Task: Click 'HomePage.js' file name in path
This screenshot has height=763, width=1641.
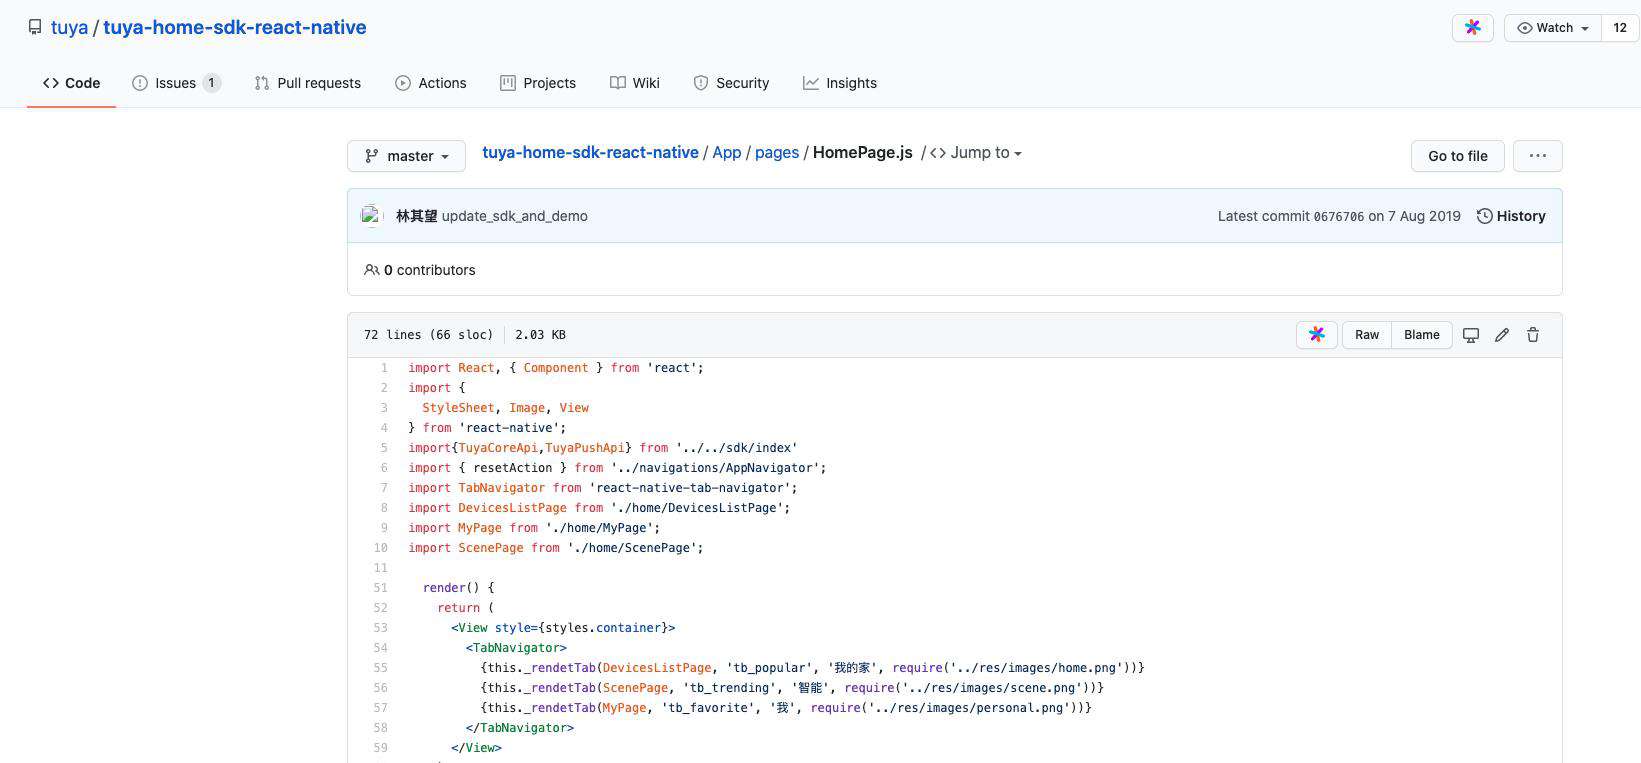Action: [x=863, y=153]
